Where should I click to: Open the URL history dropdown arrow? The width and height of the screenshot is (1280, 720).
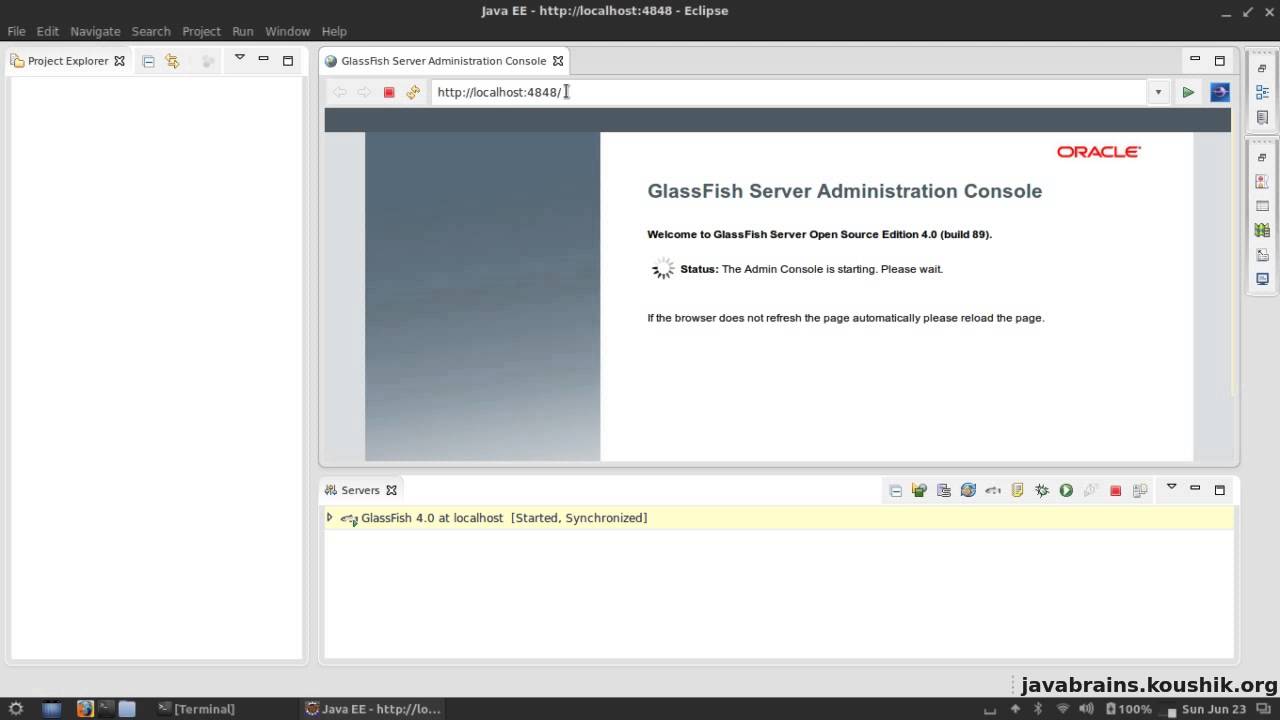click(1158, 92)
